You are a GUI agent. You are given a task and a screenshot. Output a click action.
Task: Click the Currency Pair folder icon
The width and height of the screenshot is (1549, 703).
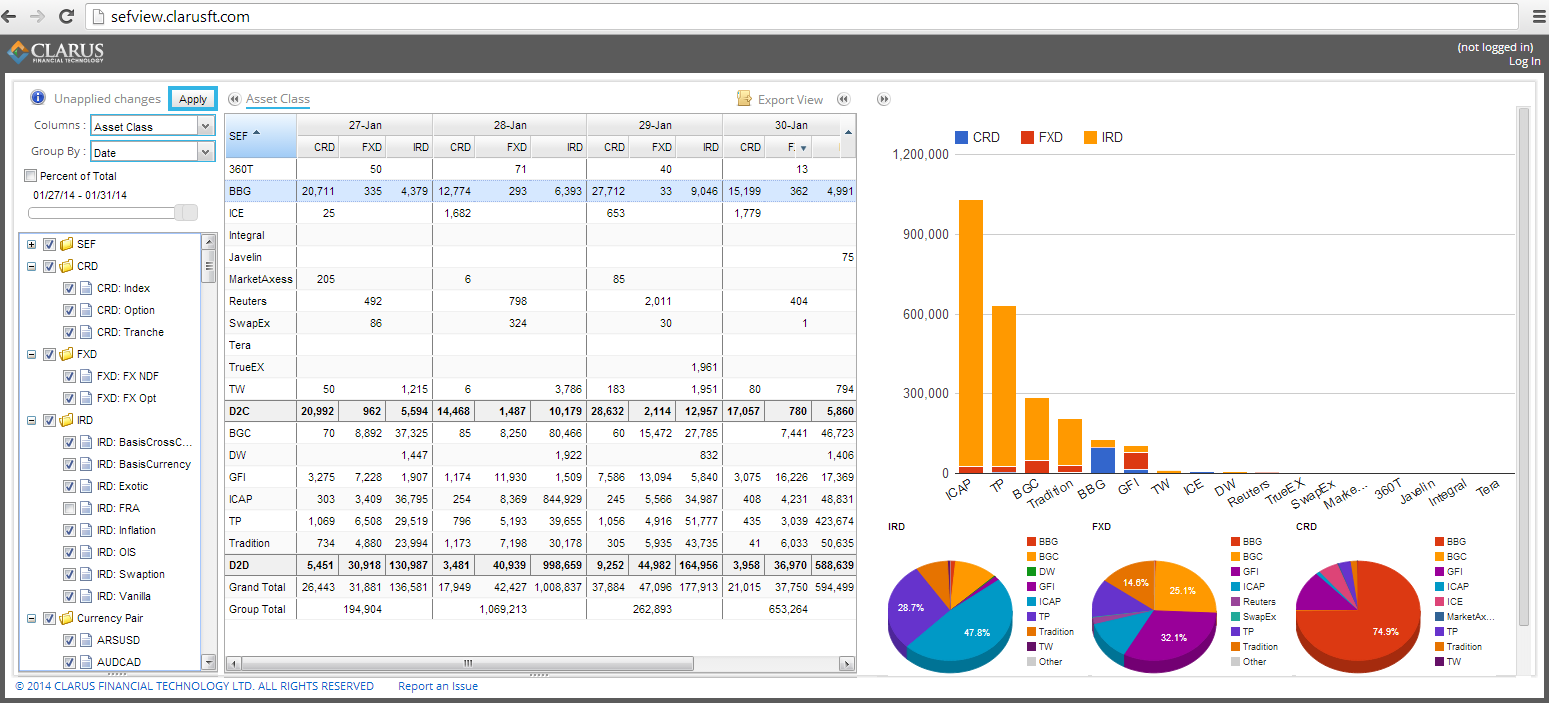67,618
